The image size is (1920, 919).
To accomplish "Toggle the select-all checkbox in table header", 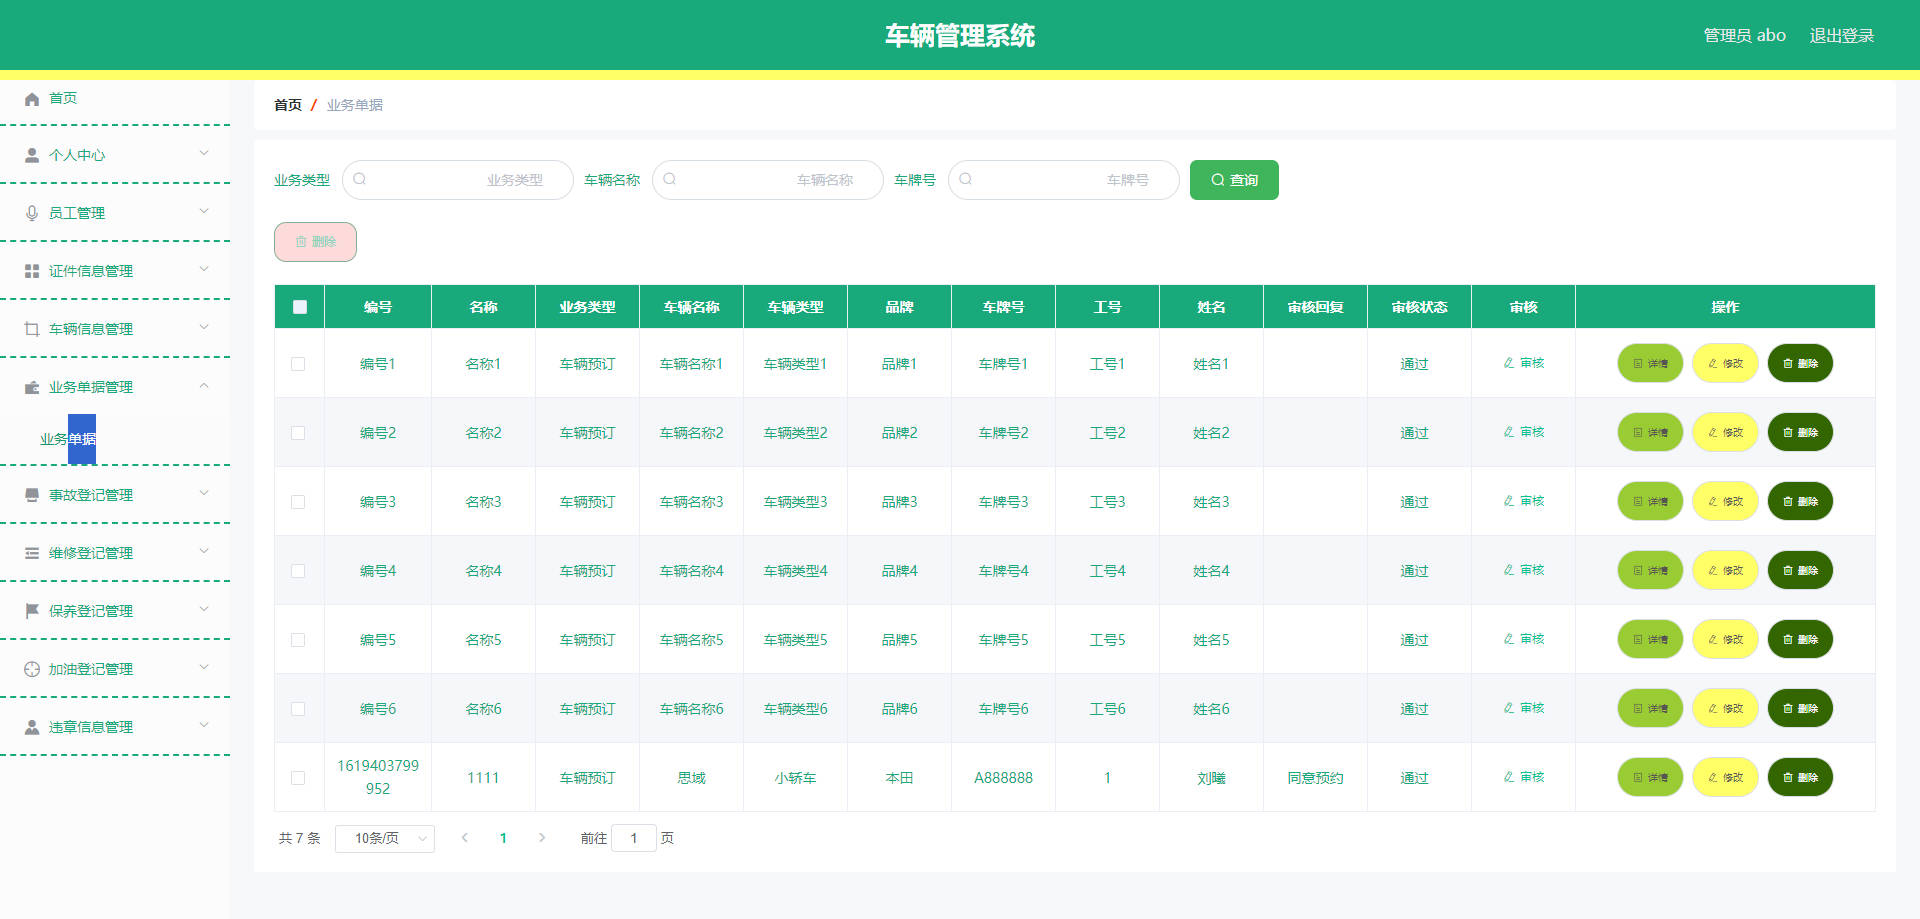I will coord(300,307).
